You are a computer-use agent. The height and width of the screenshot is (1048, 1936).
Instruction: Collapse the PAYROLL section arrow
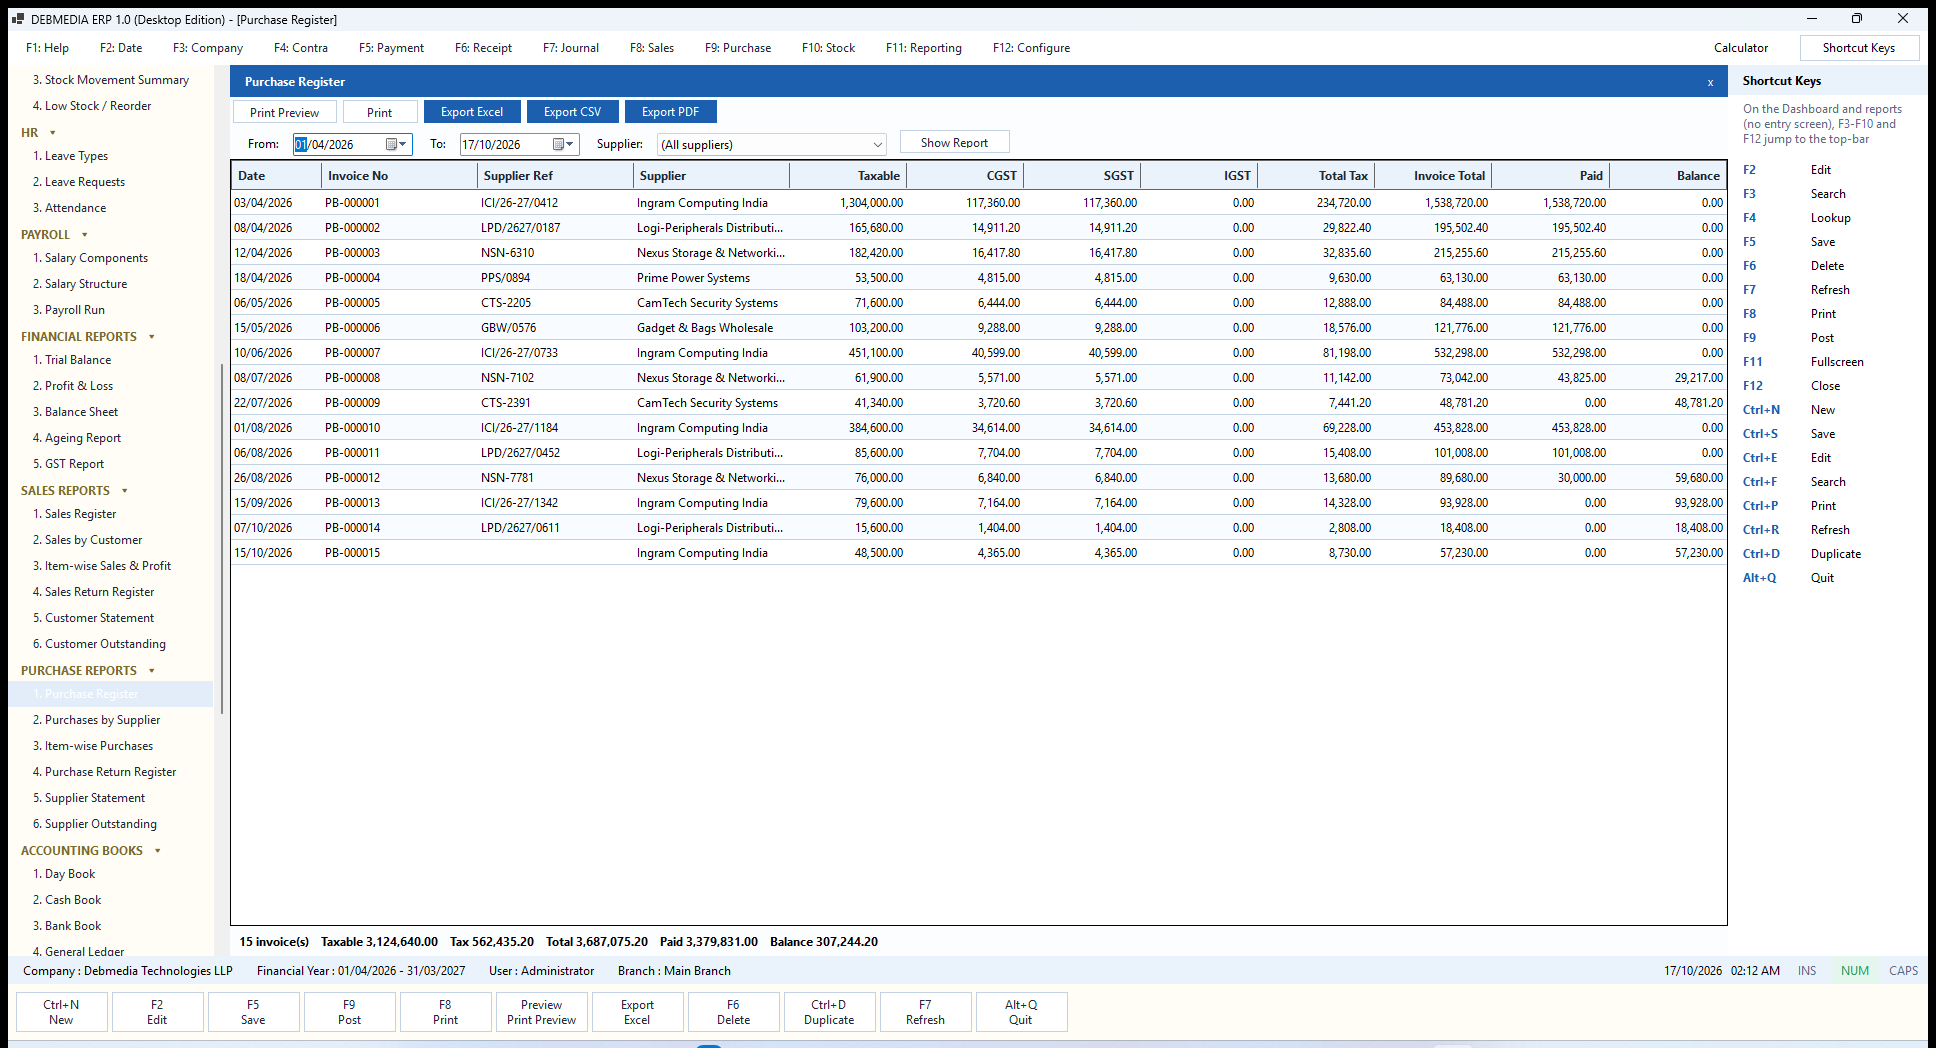[84, 235]
